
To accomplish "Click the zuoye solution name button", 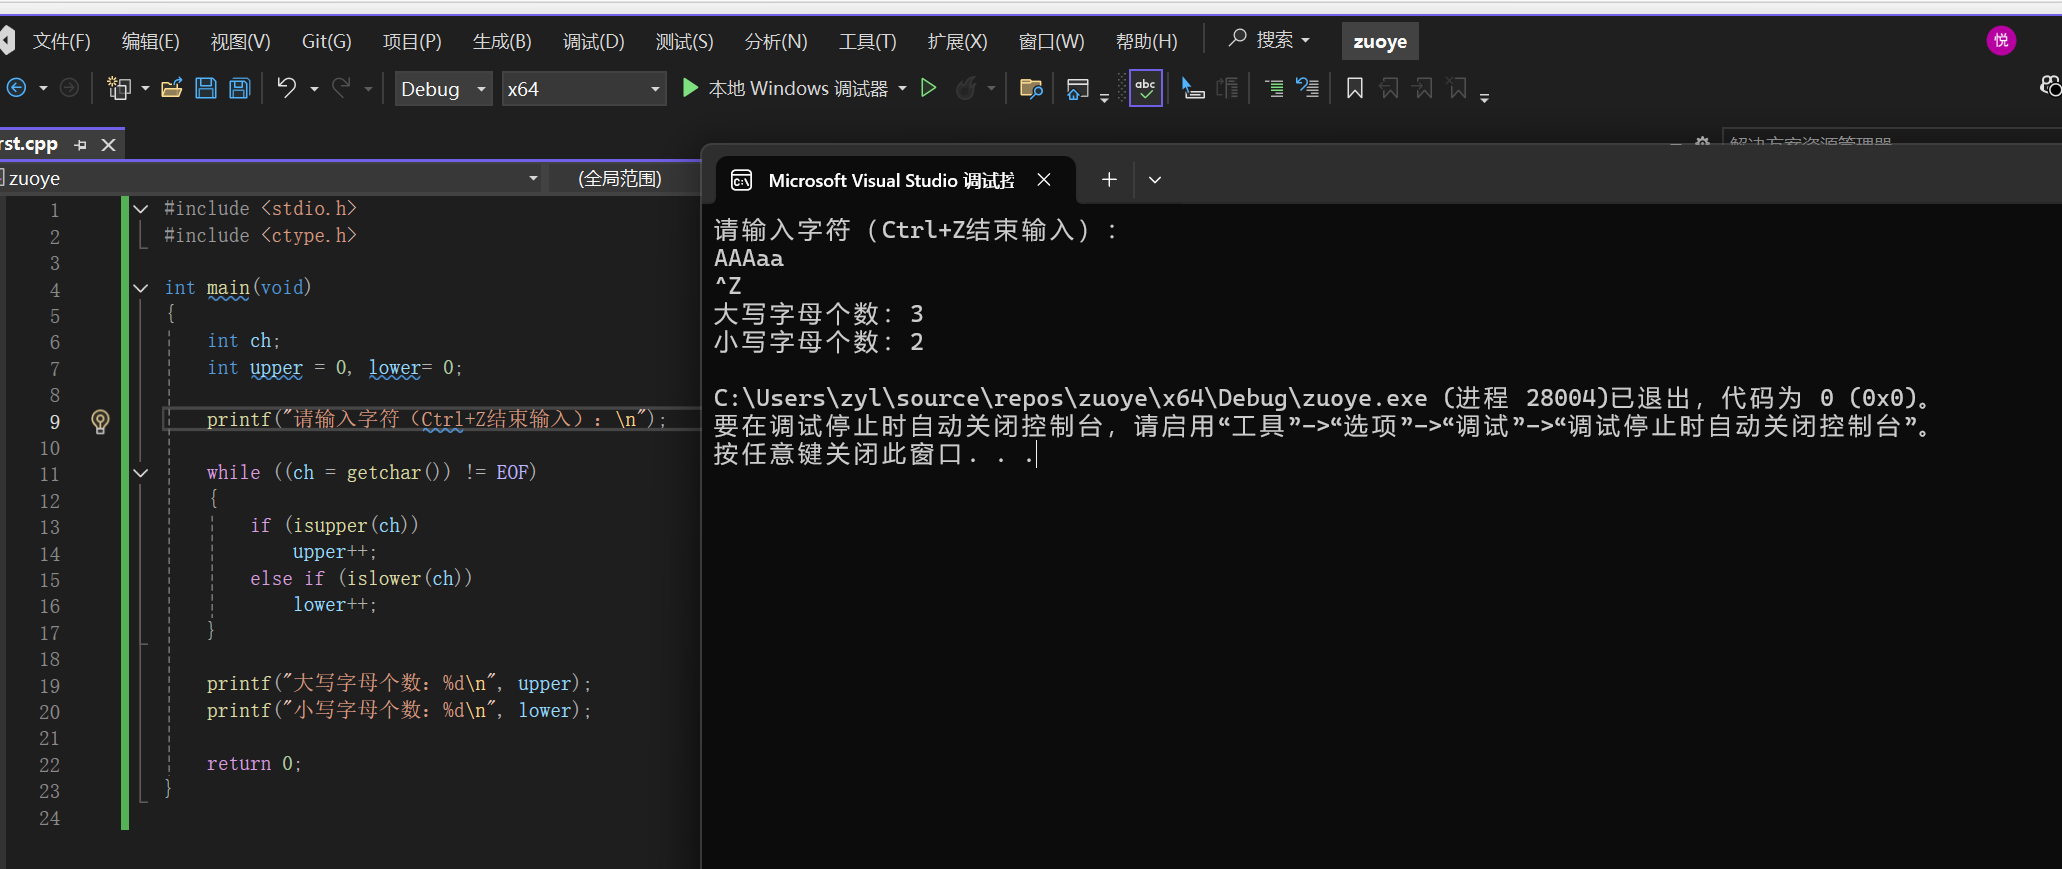I will (1380, 41).
